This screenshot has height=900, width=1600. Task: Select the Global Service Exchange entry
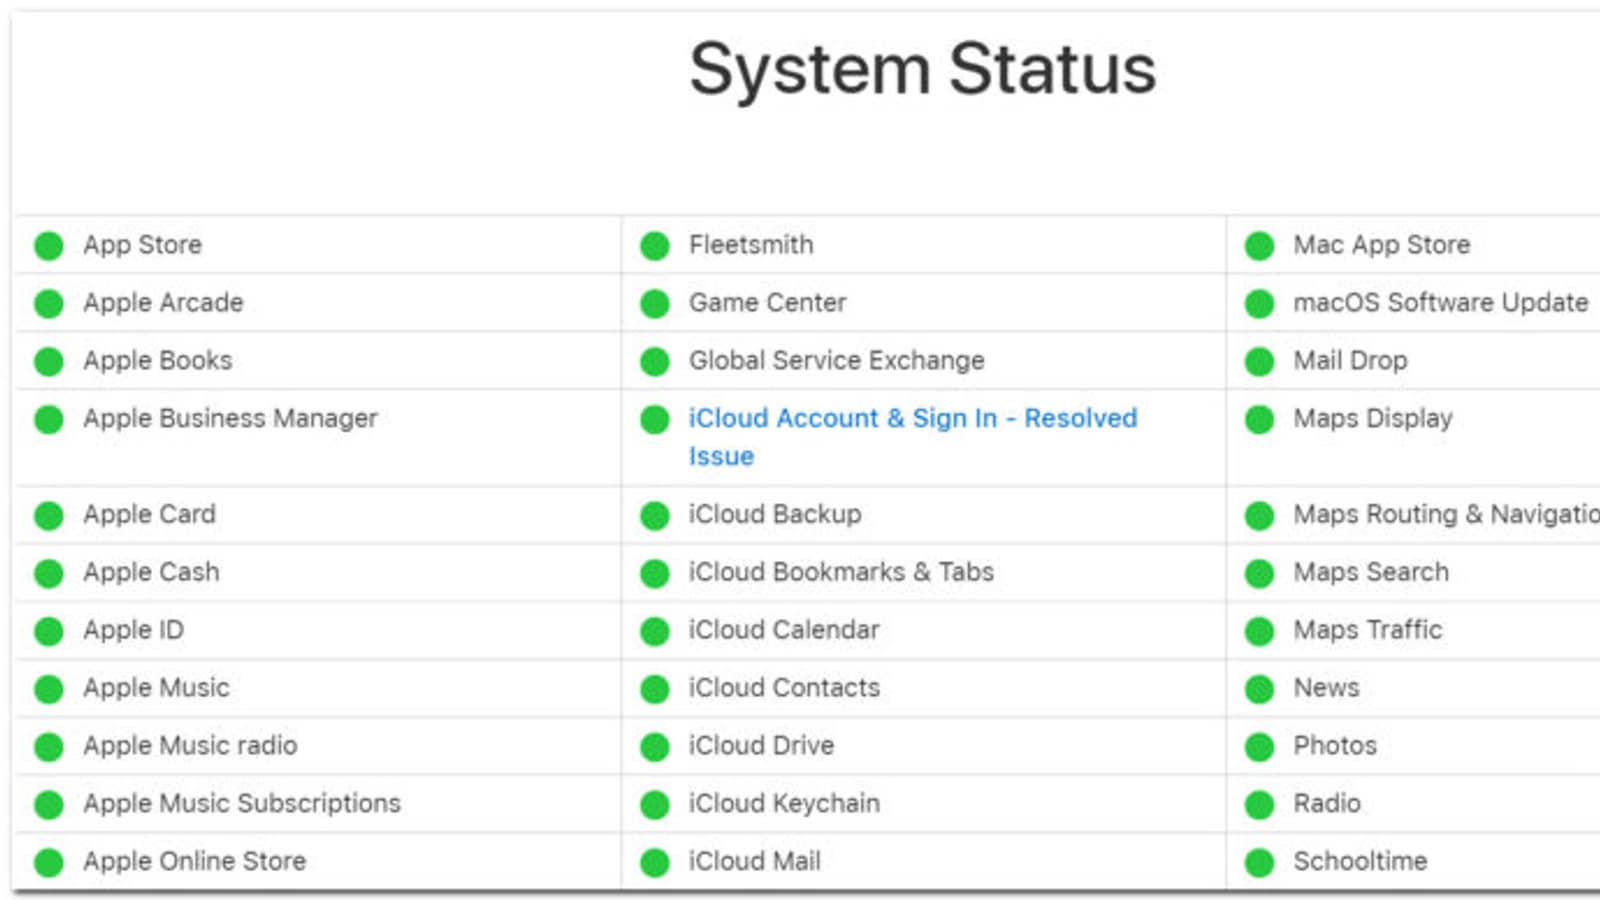[836, 360]
